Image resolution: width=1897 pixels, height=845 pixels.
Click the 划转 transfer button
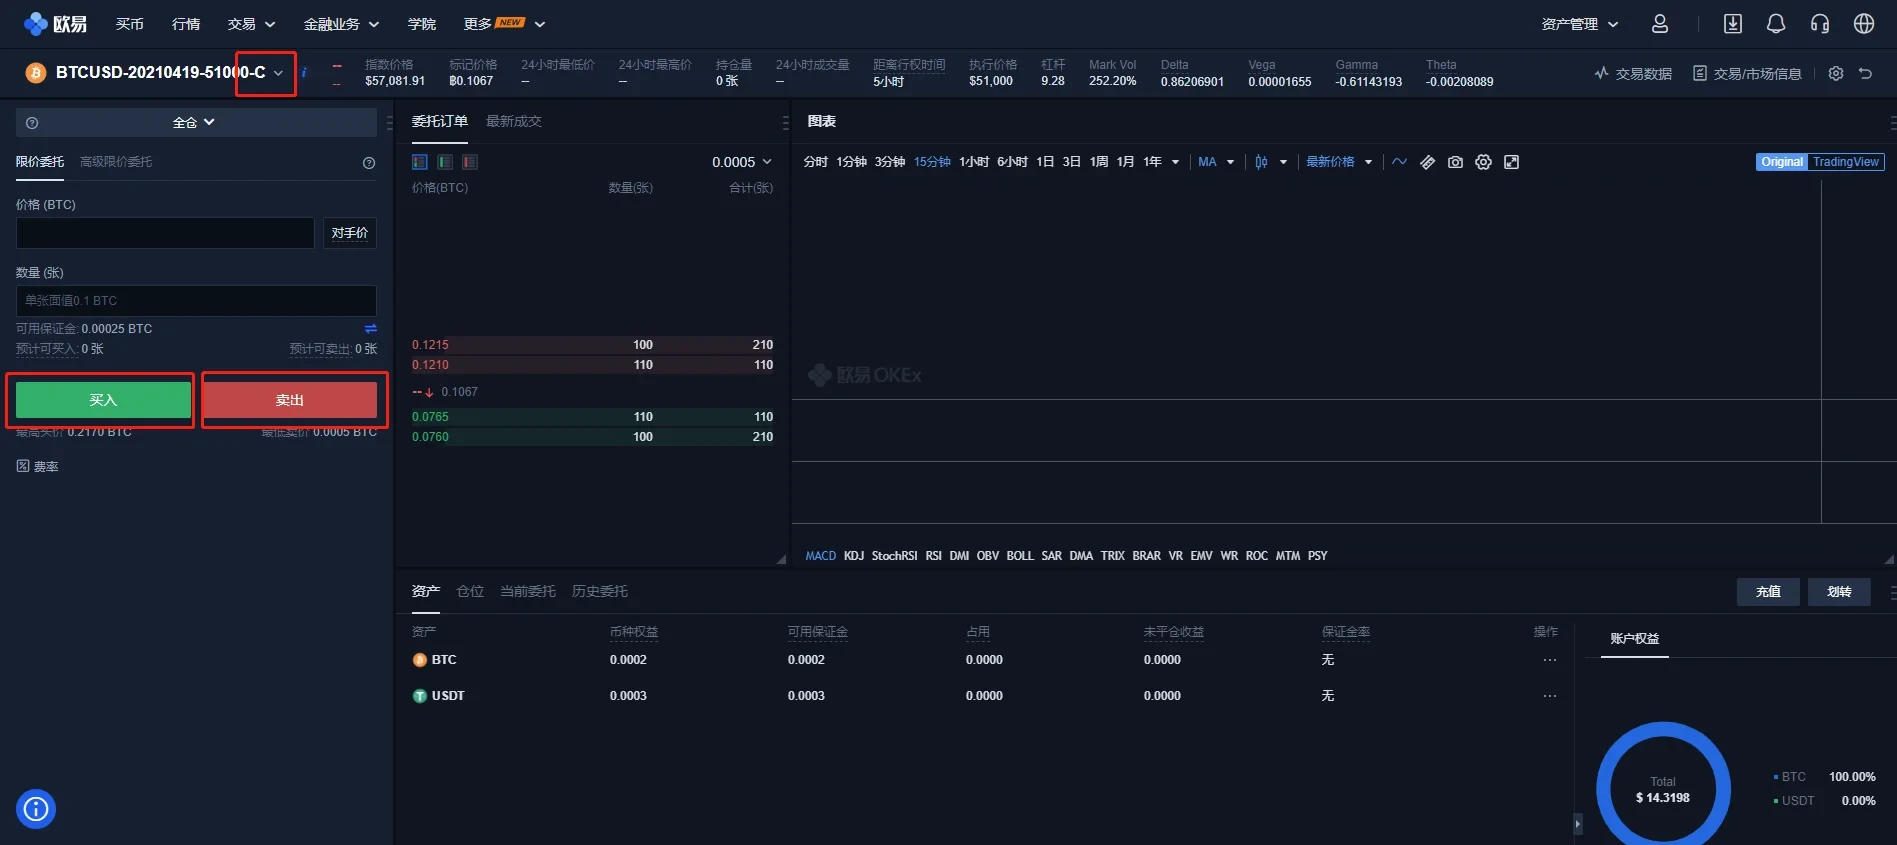[x=1838, y=591]
